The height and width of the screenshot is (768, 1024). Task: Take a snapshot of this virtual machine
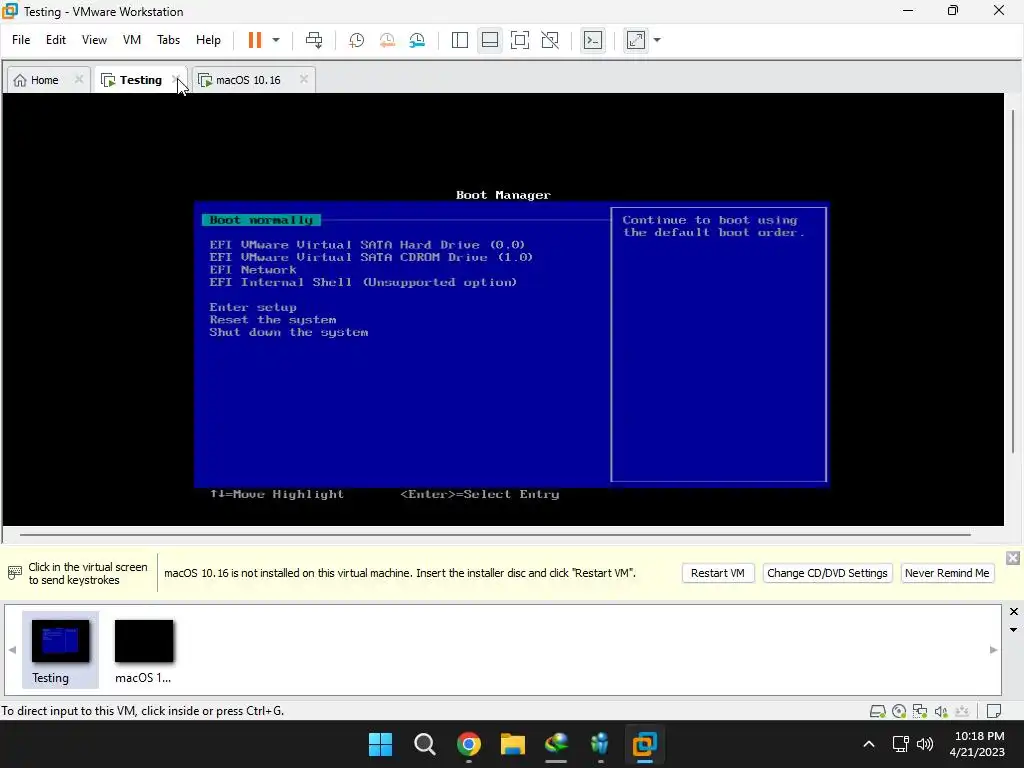(x=356, y=40)
